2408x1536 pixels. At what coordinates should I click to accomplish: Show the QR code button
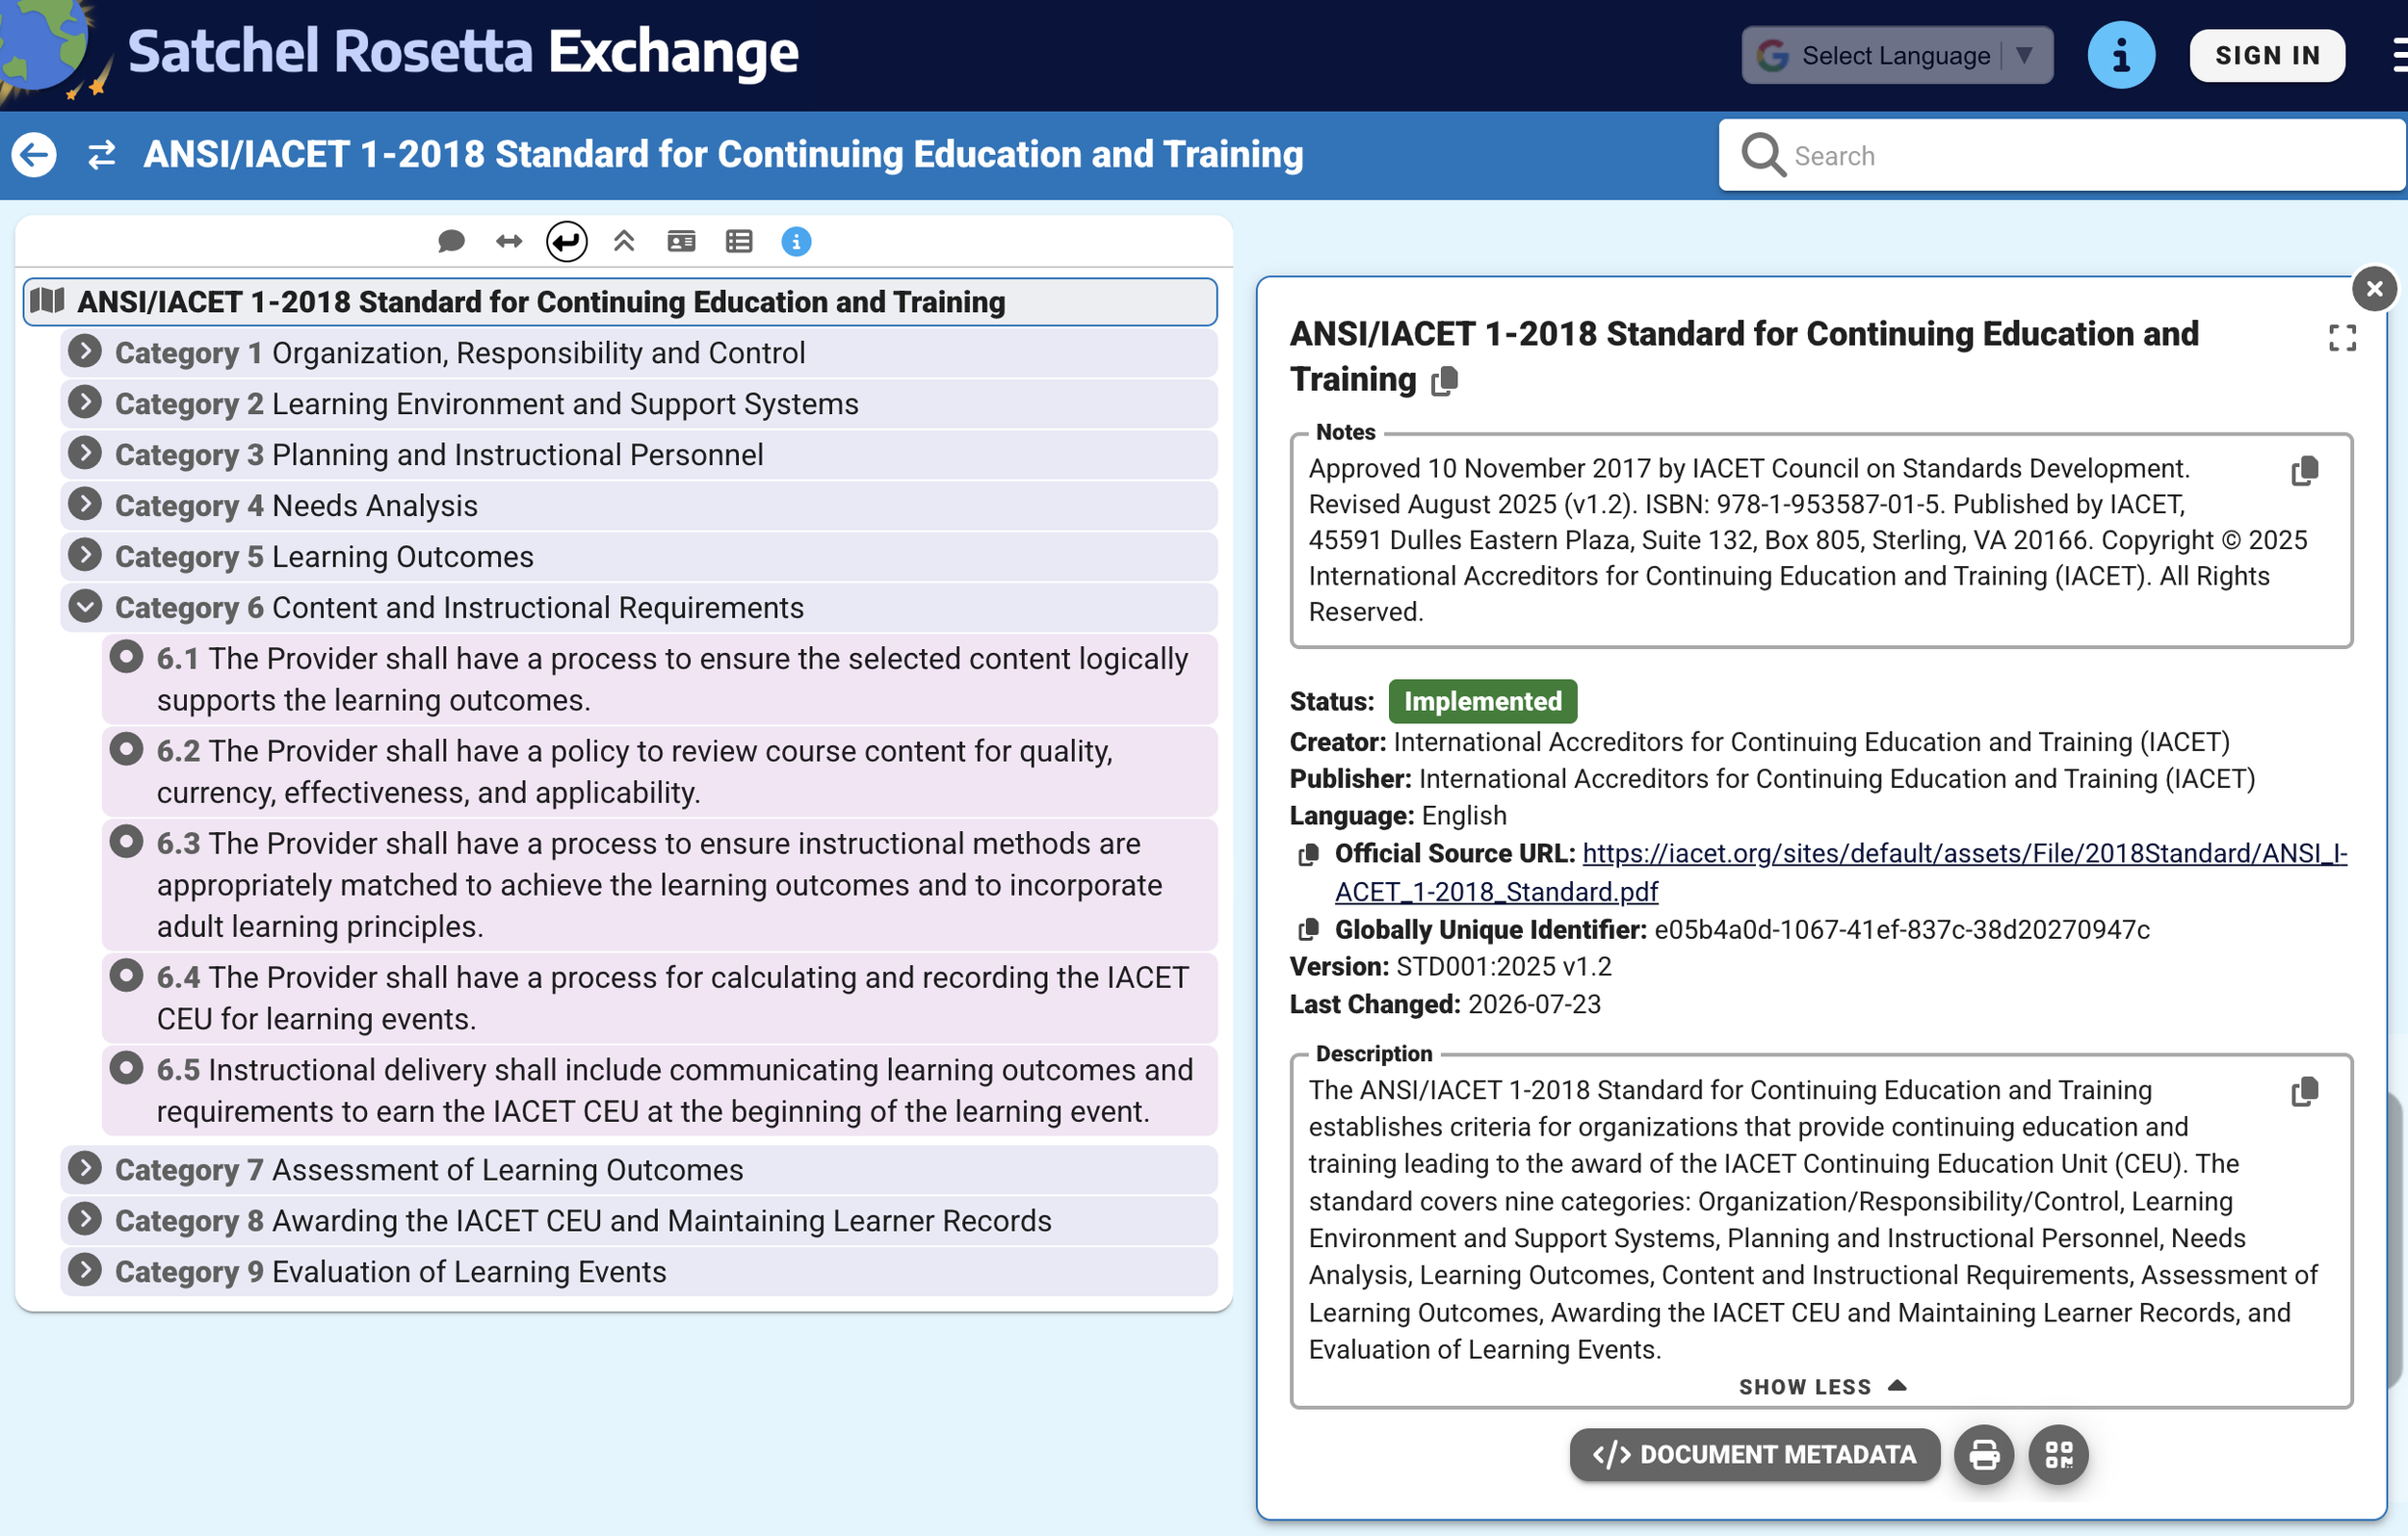coord(2058,1454)
